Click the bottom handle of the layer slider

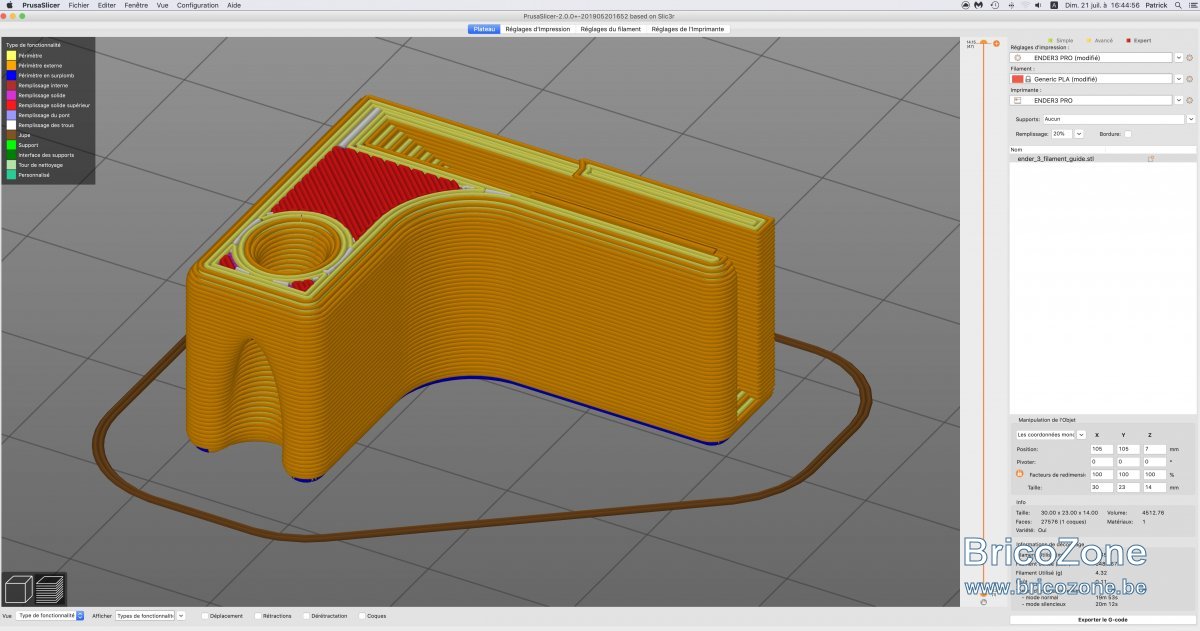pyautogui.click(x=984, y=593)
